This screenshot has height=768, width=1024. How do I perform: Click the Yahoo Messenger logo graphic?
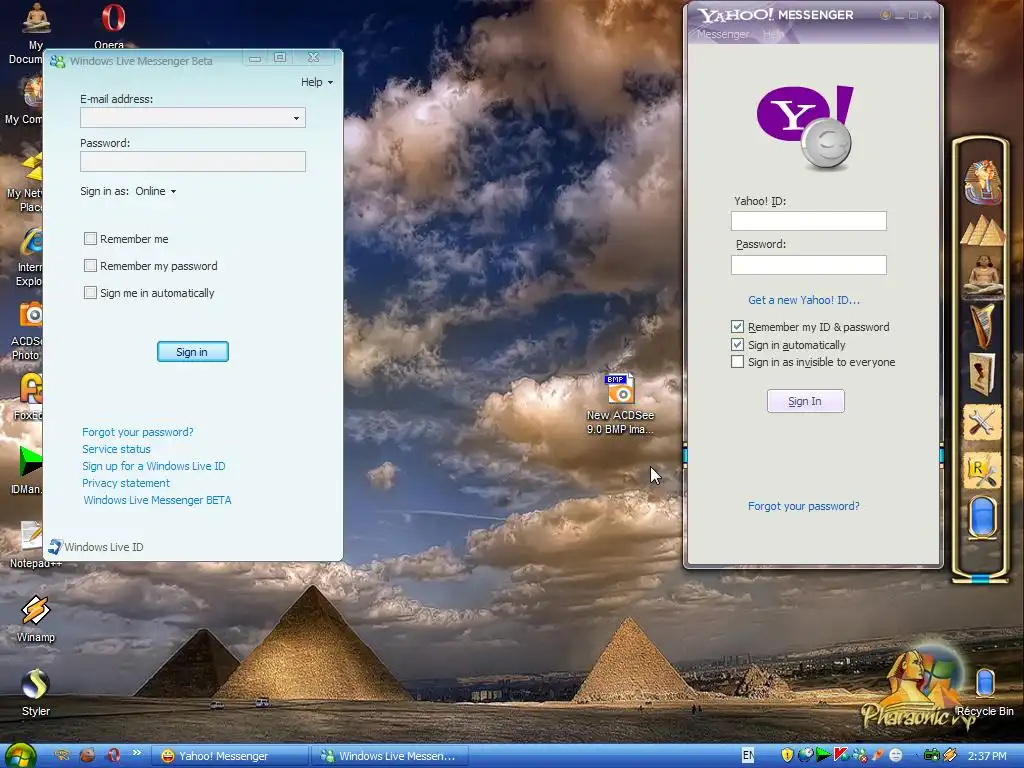[x=805, y=128]
